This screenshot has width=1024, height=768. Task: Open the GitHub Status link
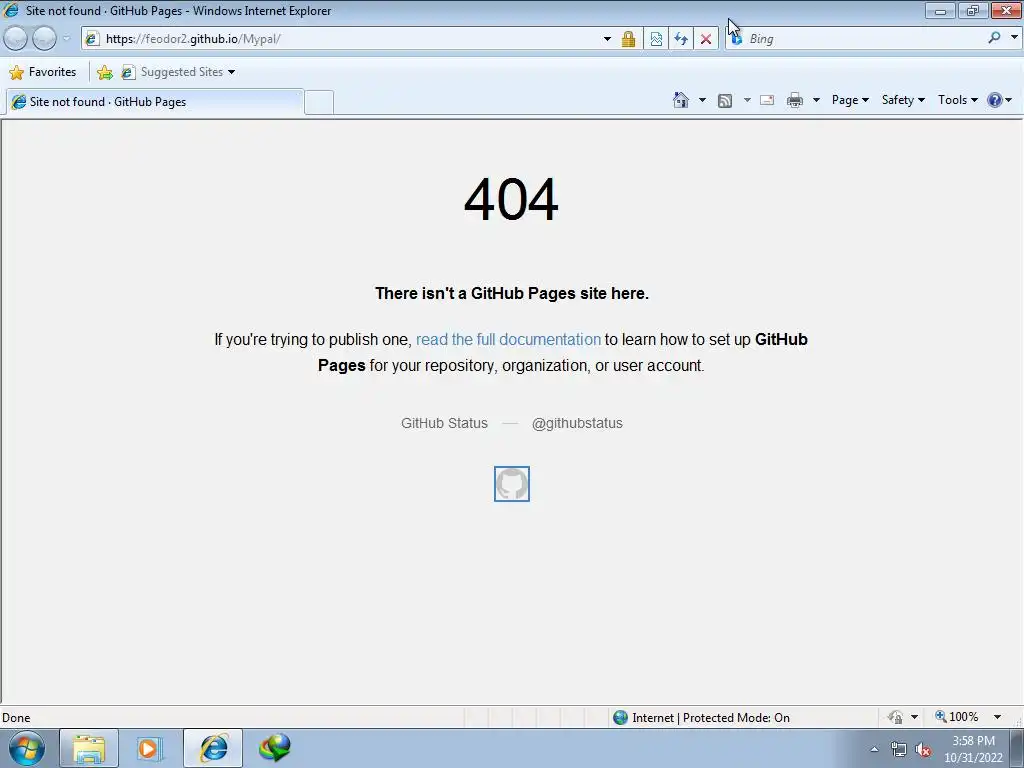pos(444,423)
